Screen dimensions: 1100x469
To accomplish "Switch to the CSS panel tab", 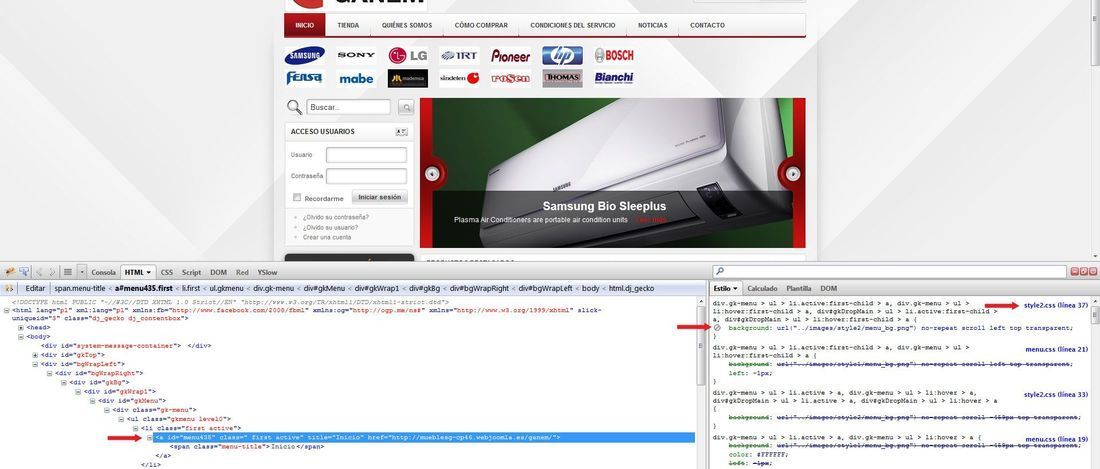I will tap(167, 272).
